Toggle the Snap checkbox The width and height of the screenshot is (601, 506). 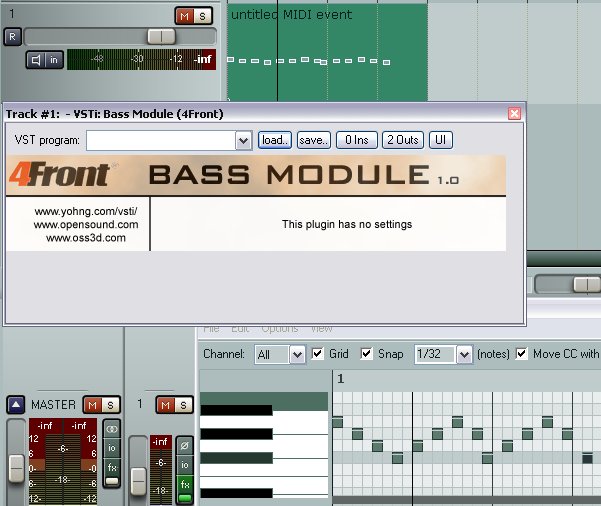coord(366,353)
